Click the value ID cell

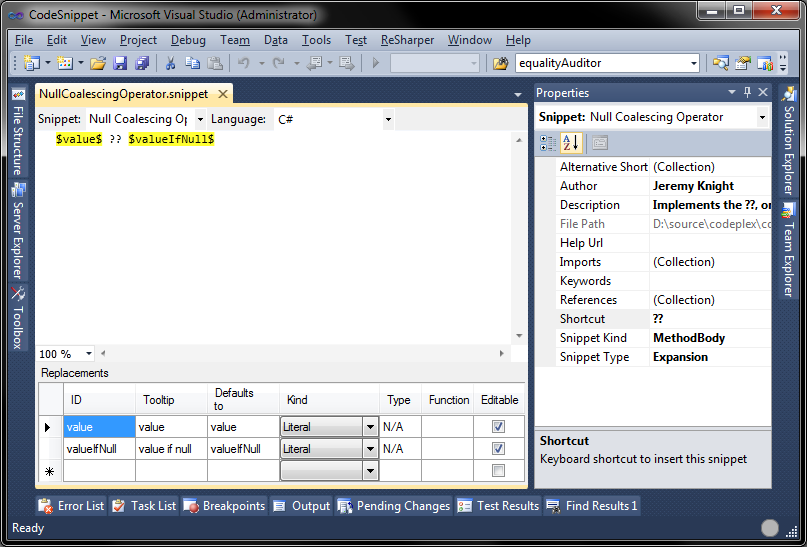point(99,427)
